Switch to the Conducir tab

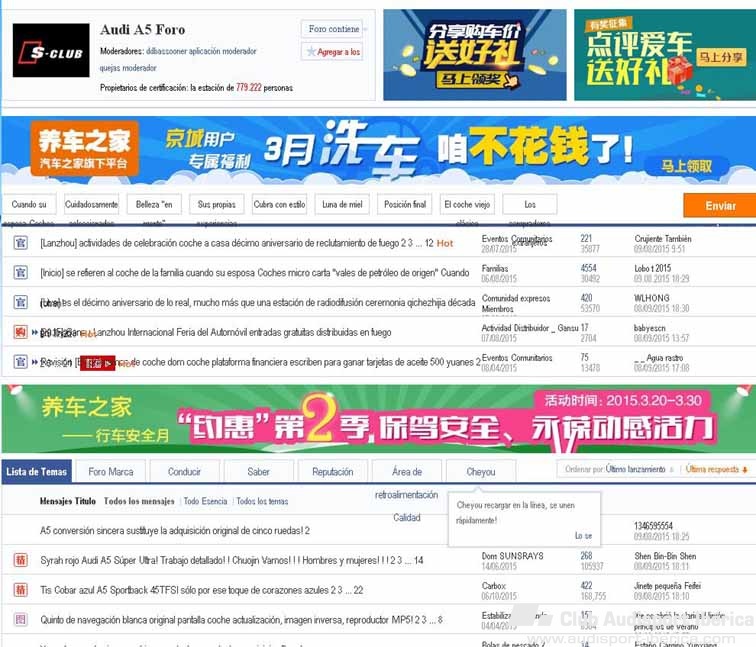coord(184,472)
